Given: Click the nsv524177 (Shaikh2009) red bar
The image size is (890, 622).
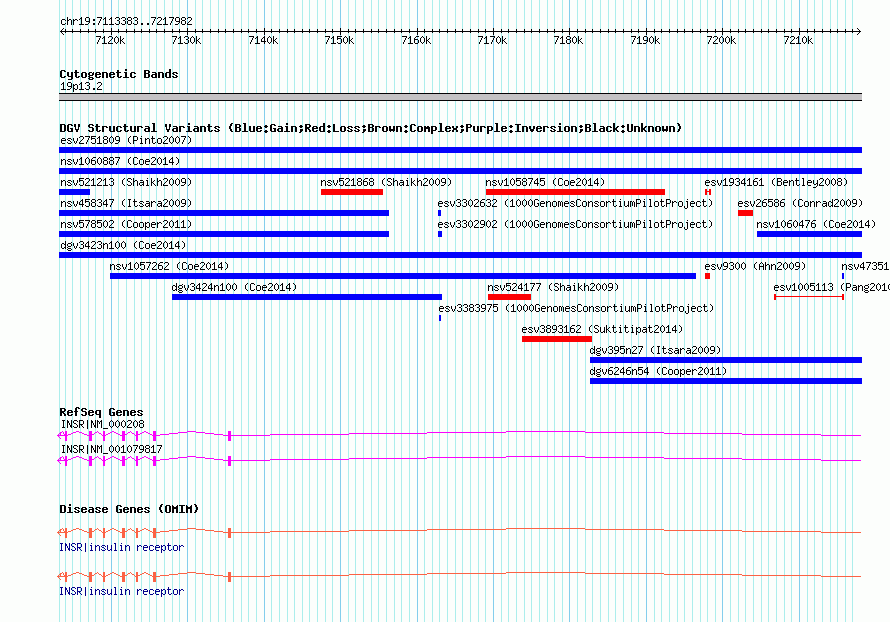Looking at the screenshot, I should click(x=510, y=297).
